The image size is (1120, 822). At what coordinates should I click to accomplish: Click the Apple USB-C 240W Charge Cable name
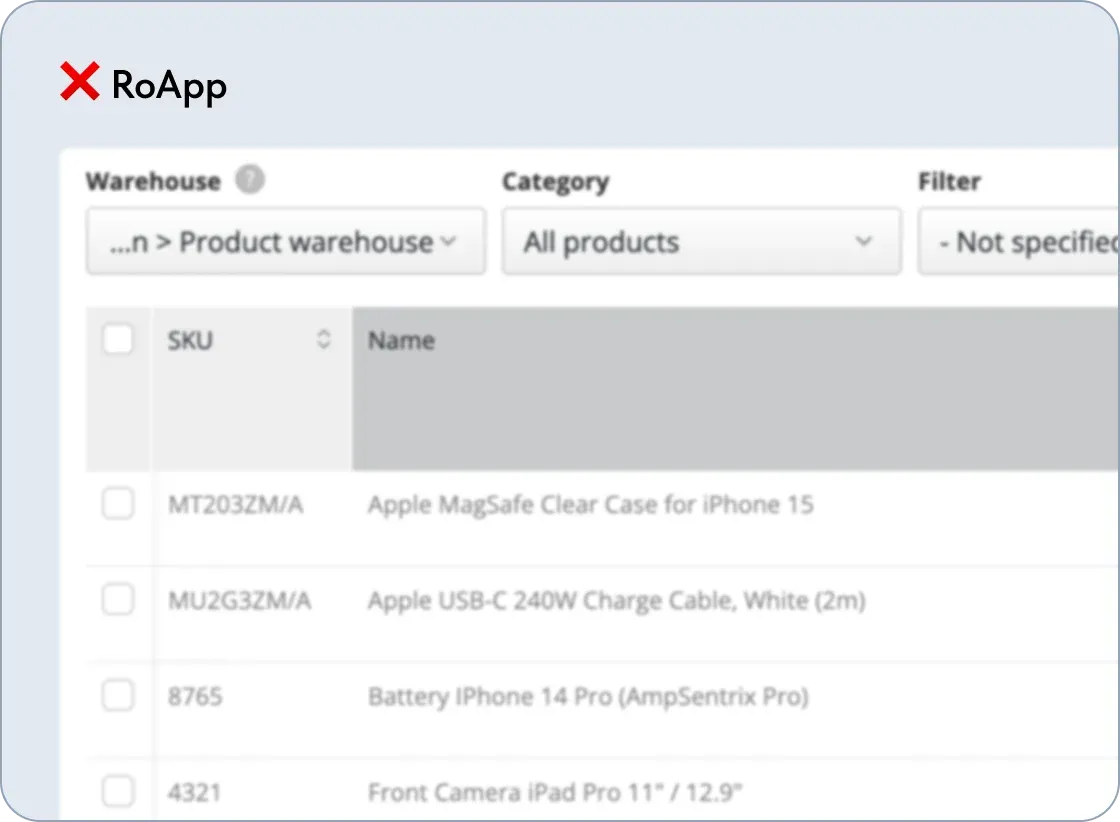pos(617,599)
